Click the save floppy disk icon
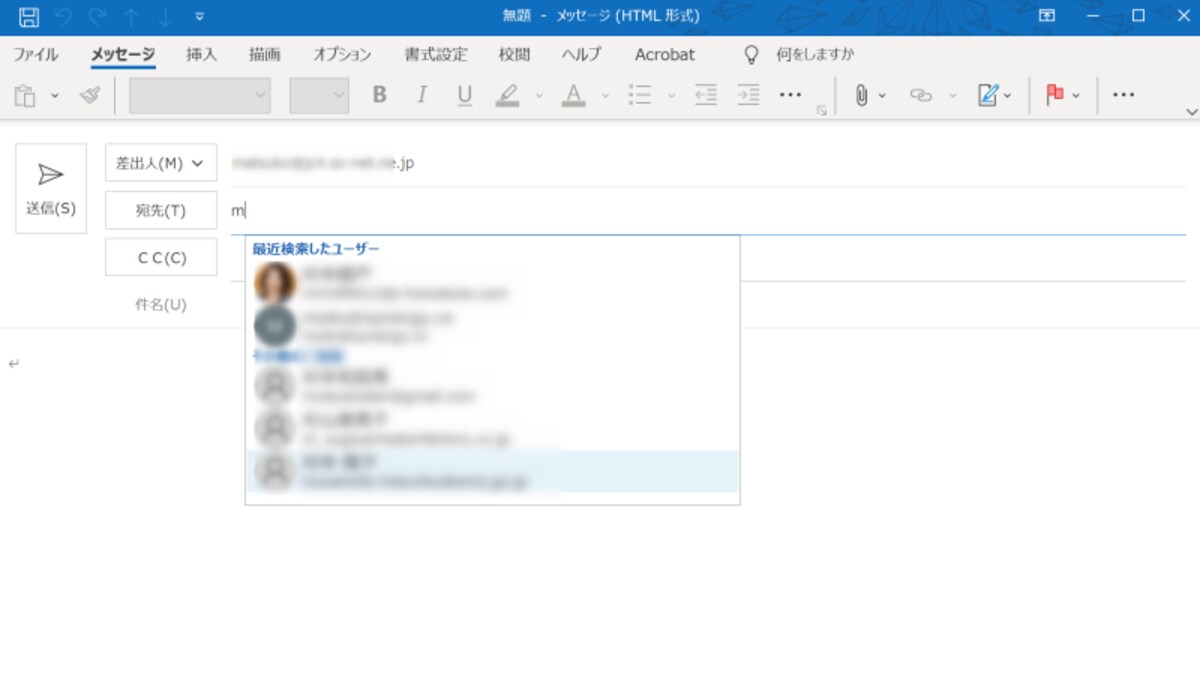The height and width of the screenshot is (683, 1200). (x=29, y=16)
